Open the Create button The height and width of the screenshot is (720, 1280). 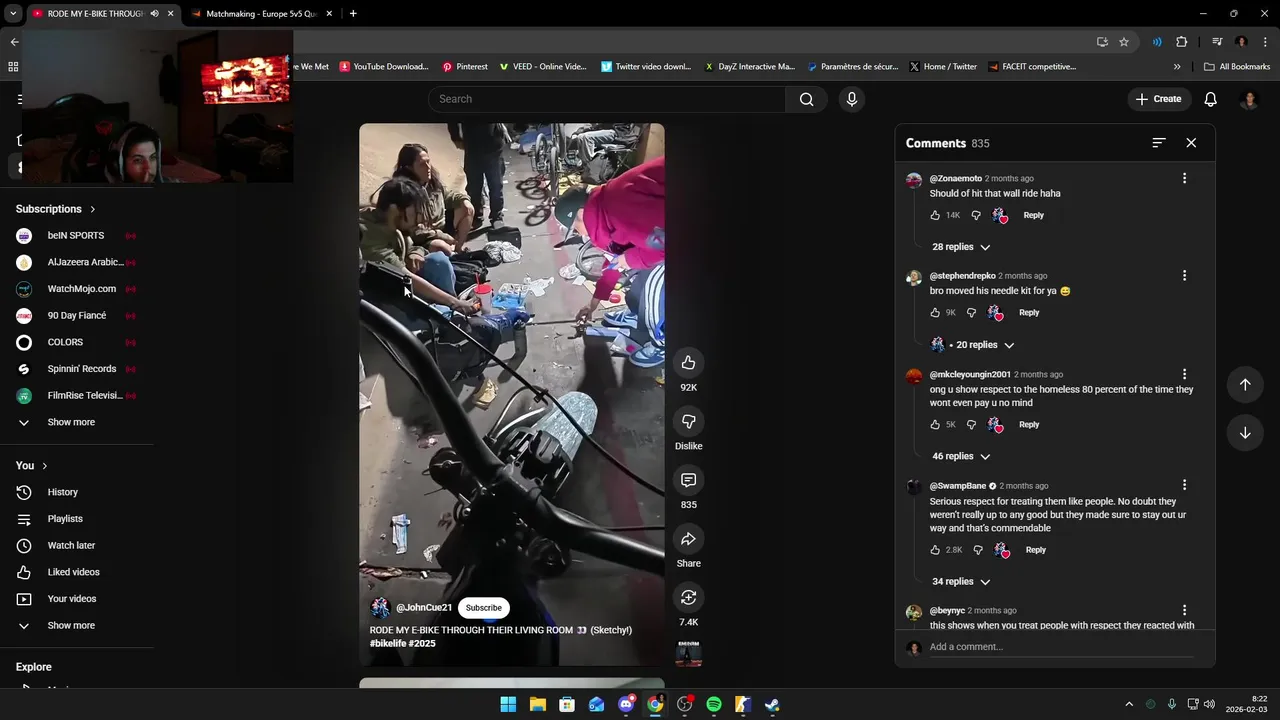[1159, 99]
